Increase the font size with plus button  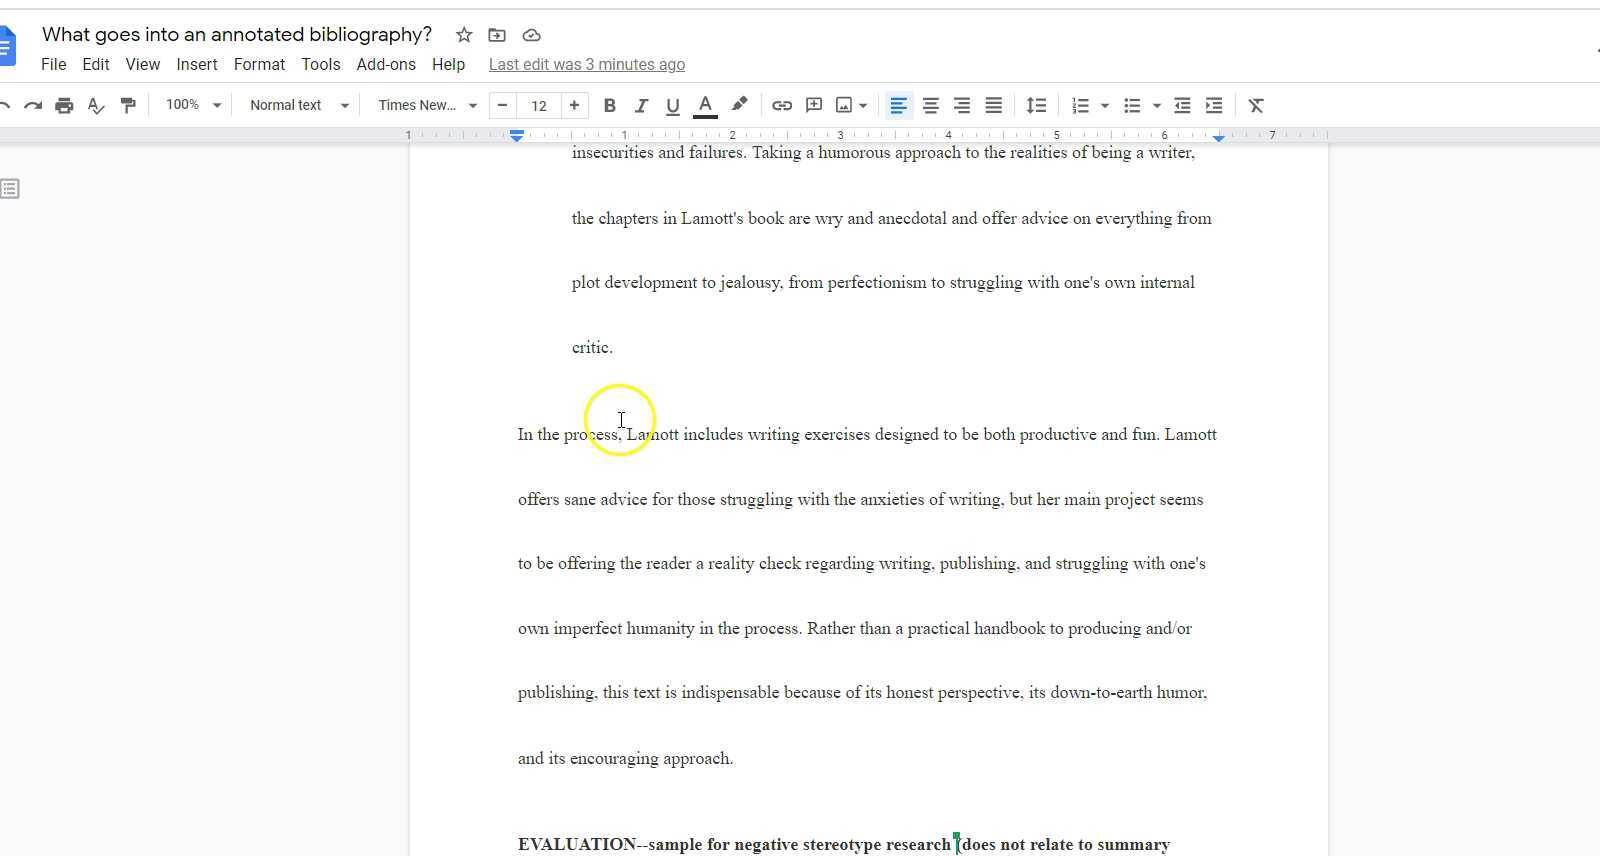(x=574, y=105)
